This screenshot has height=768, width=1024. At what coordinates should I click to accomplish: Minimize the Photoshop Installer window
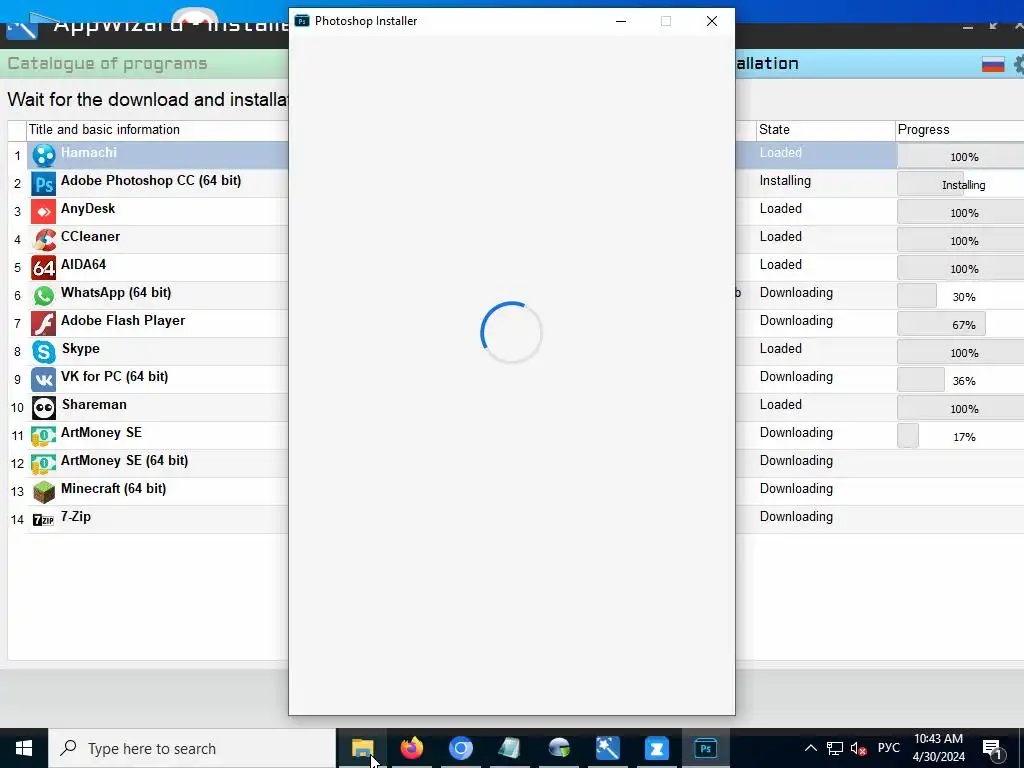pos(621,21)
